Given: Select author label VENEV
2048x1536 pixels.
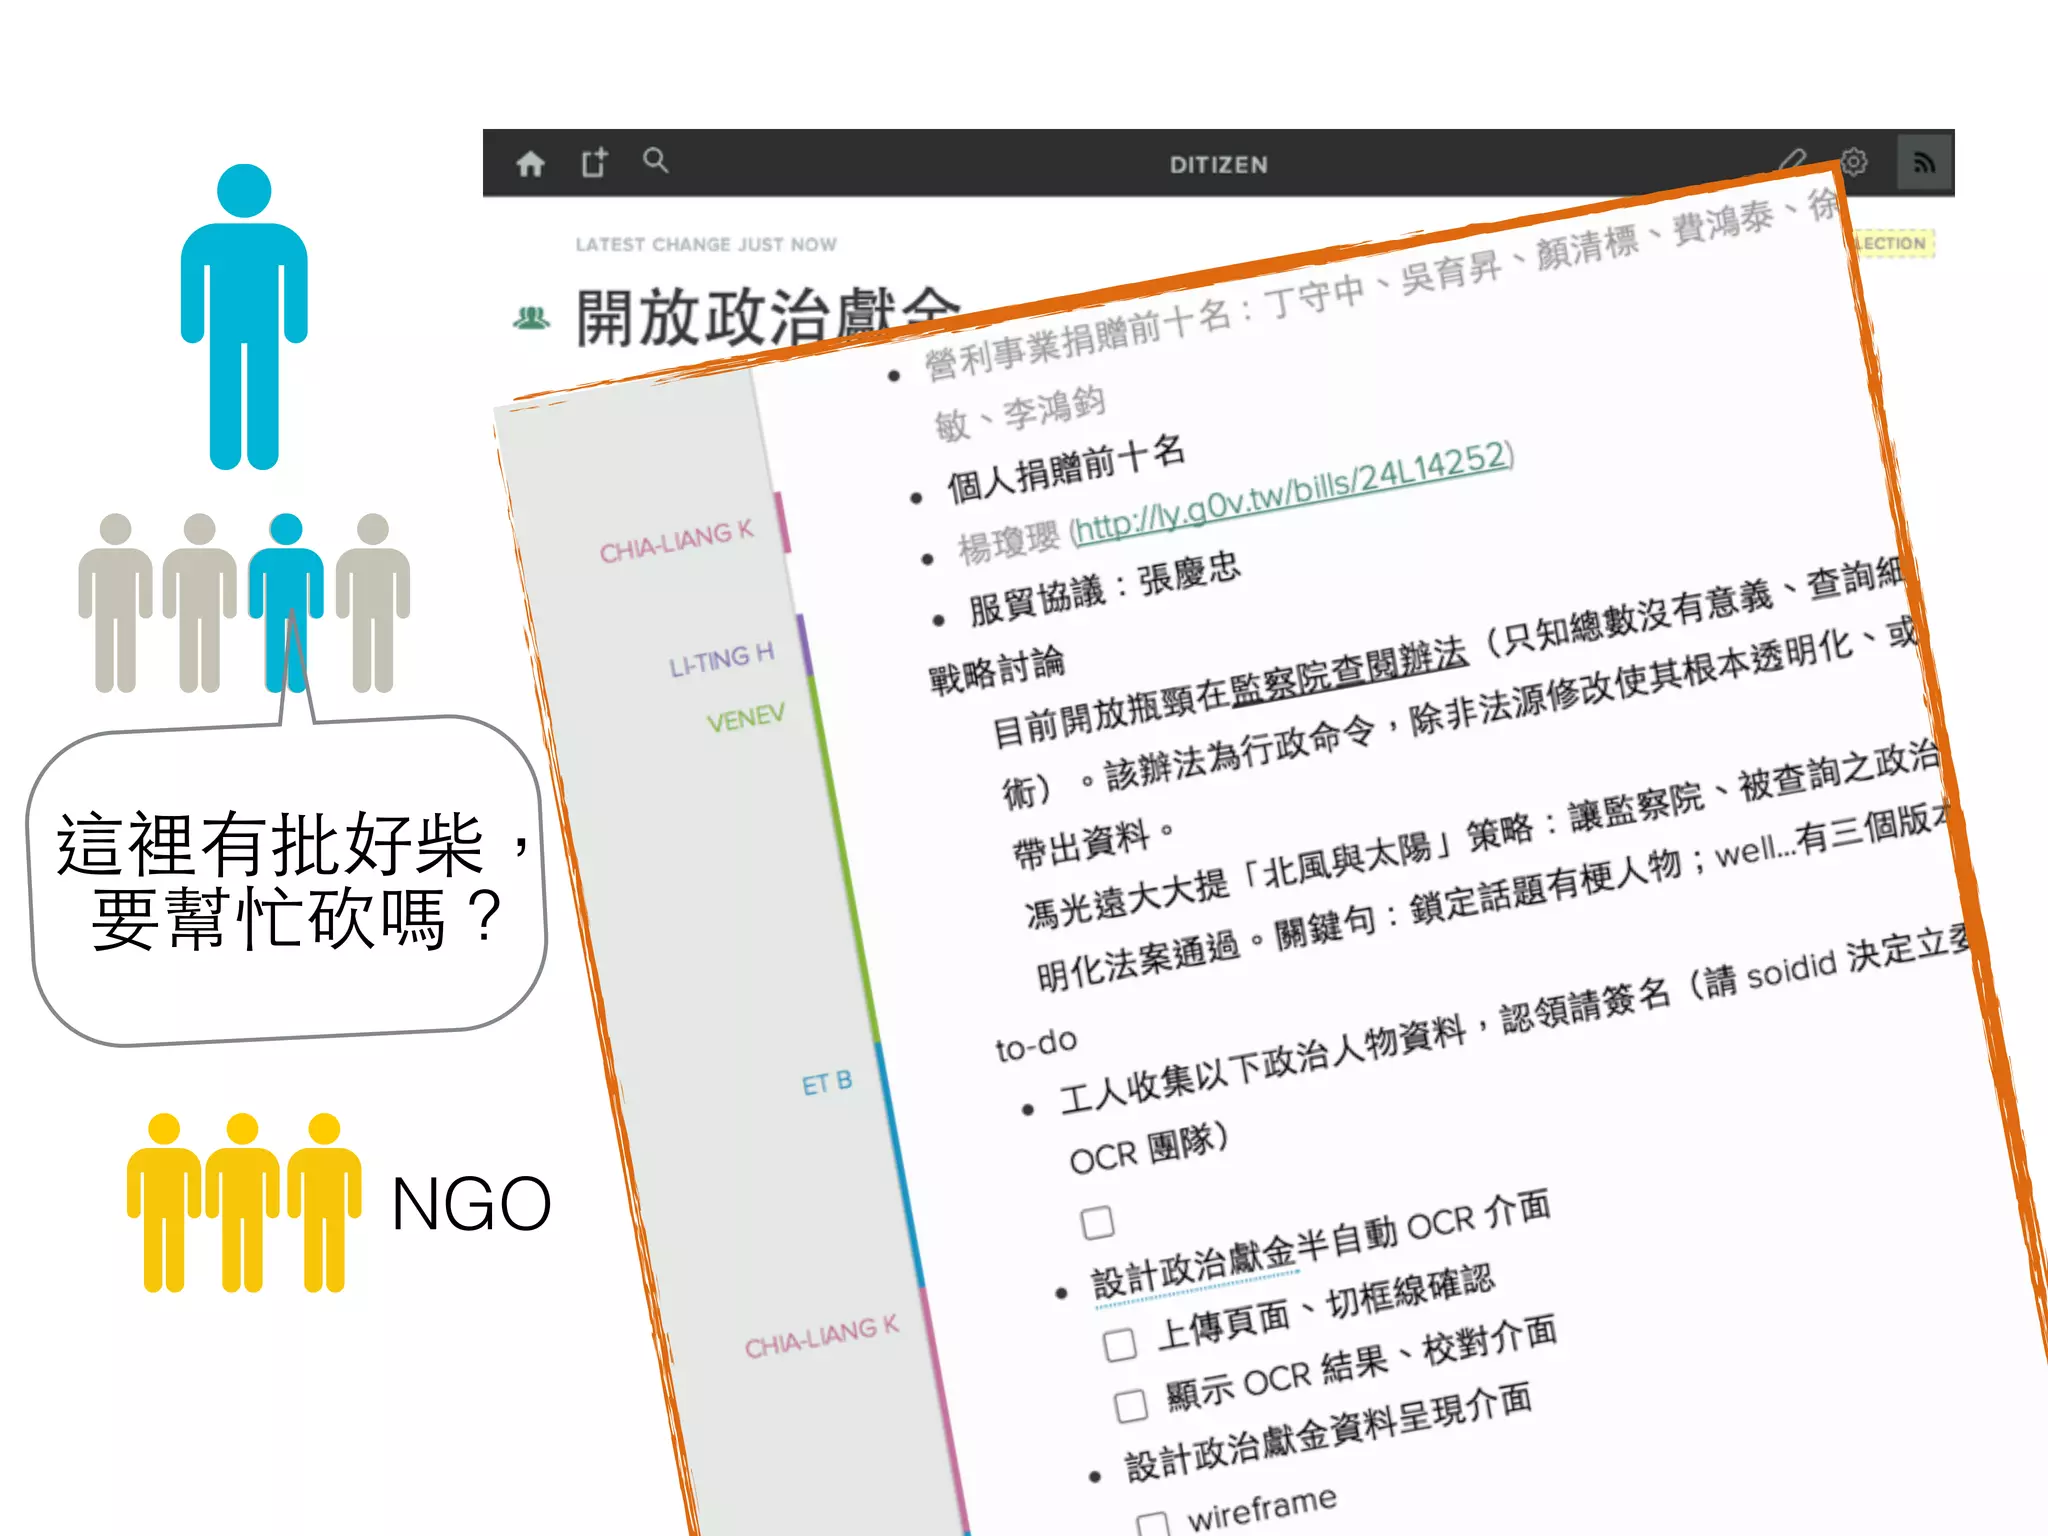Looking at the screenshot, I should pos(745,717).
